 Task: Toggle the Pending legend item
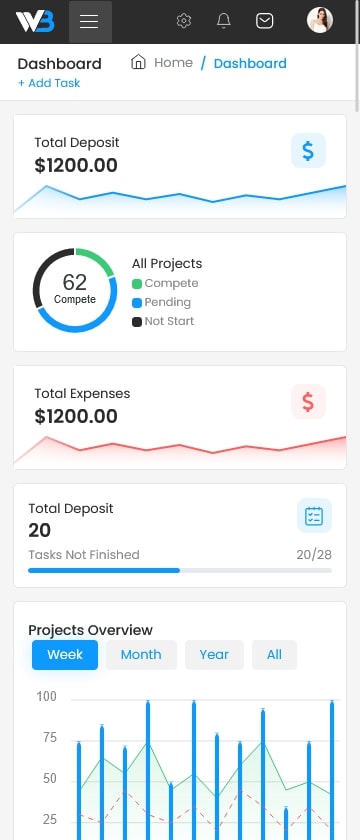pos(161,302)
